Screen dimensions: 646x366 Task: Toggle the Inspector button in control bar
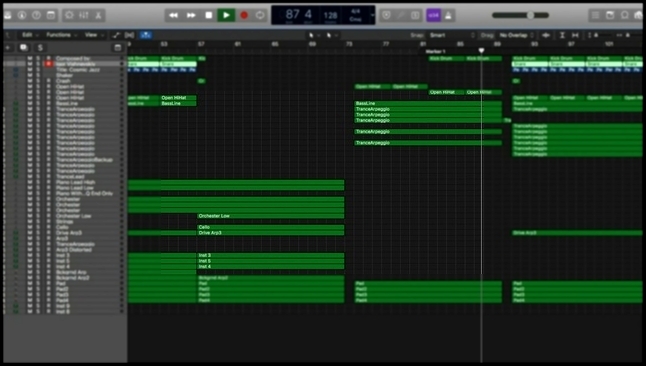click(x=22, y=15)
